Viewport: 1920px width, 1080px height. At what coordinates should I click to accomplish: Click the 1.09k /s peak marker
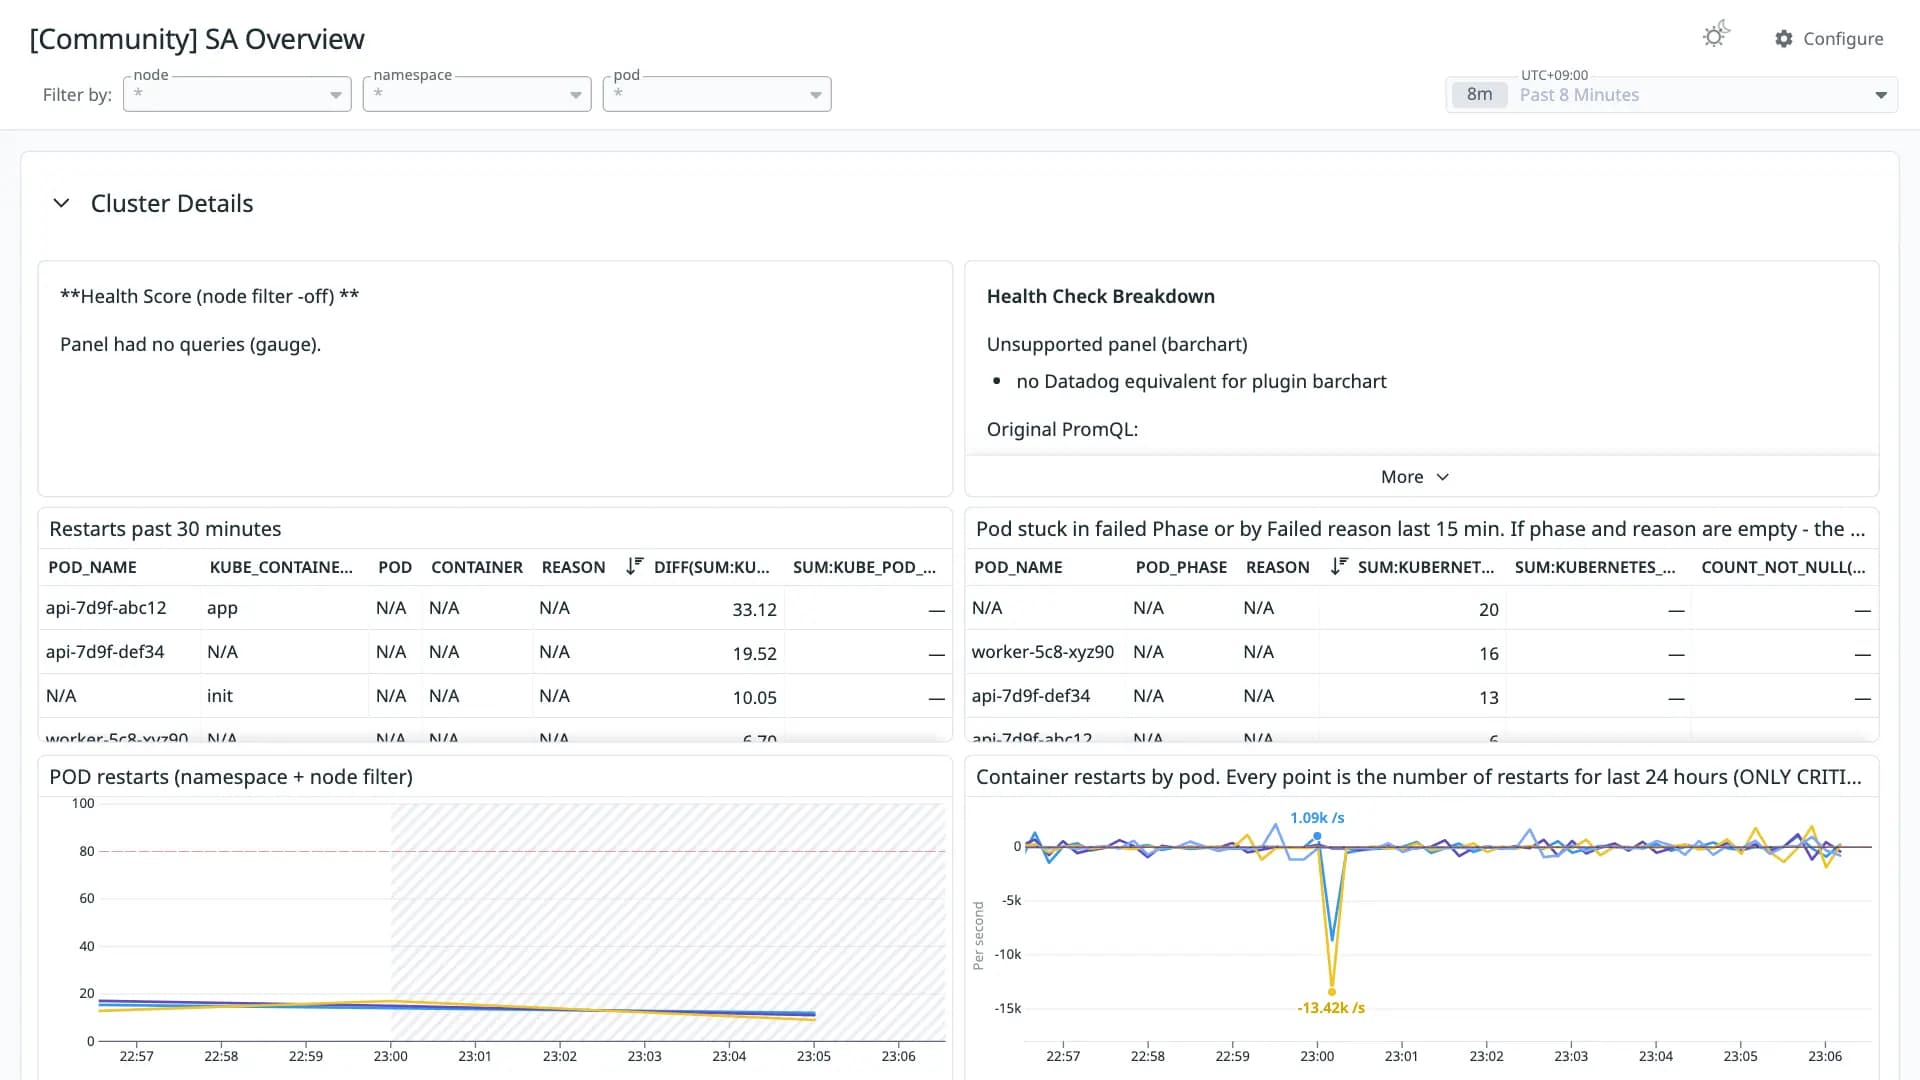coord(1317,836)
